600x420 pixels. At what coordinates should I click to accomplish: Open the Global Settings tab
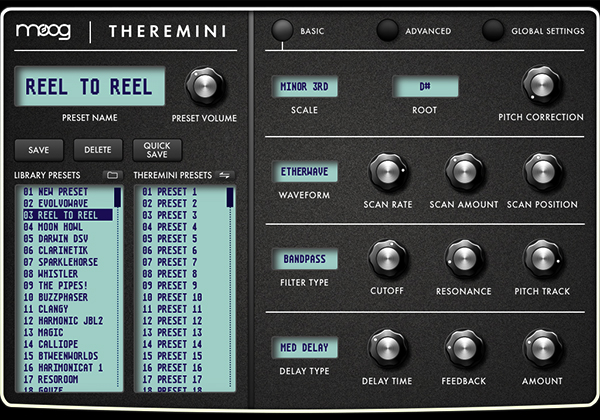pos(493,31)
